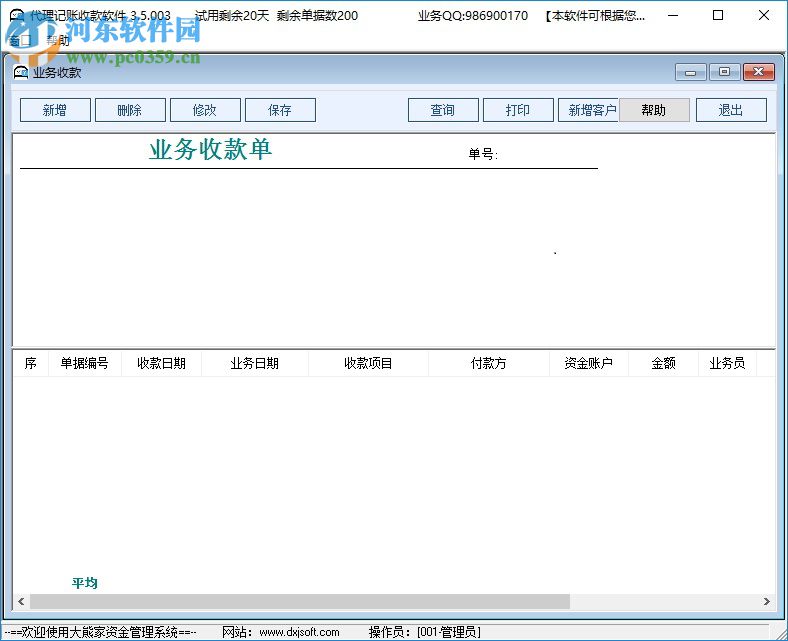
Task: Open the 查询 search function
Action: coord(443,110)
